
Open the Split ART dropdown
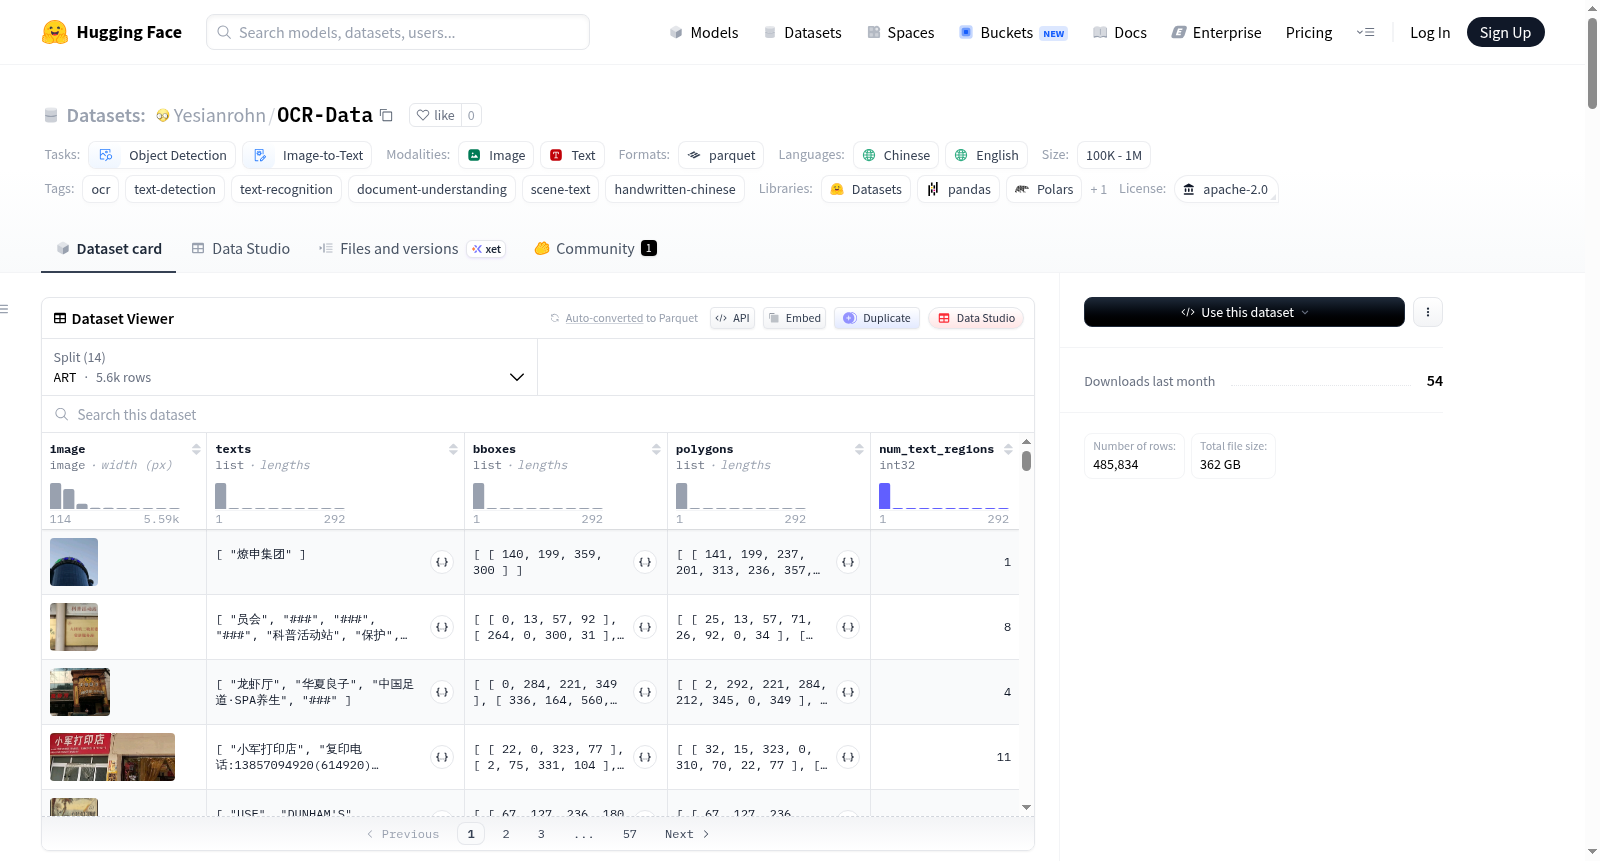290,367
